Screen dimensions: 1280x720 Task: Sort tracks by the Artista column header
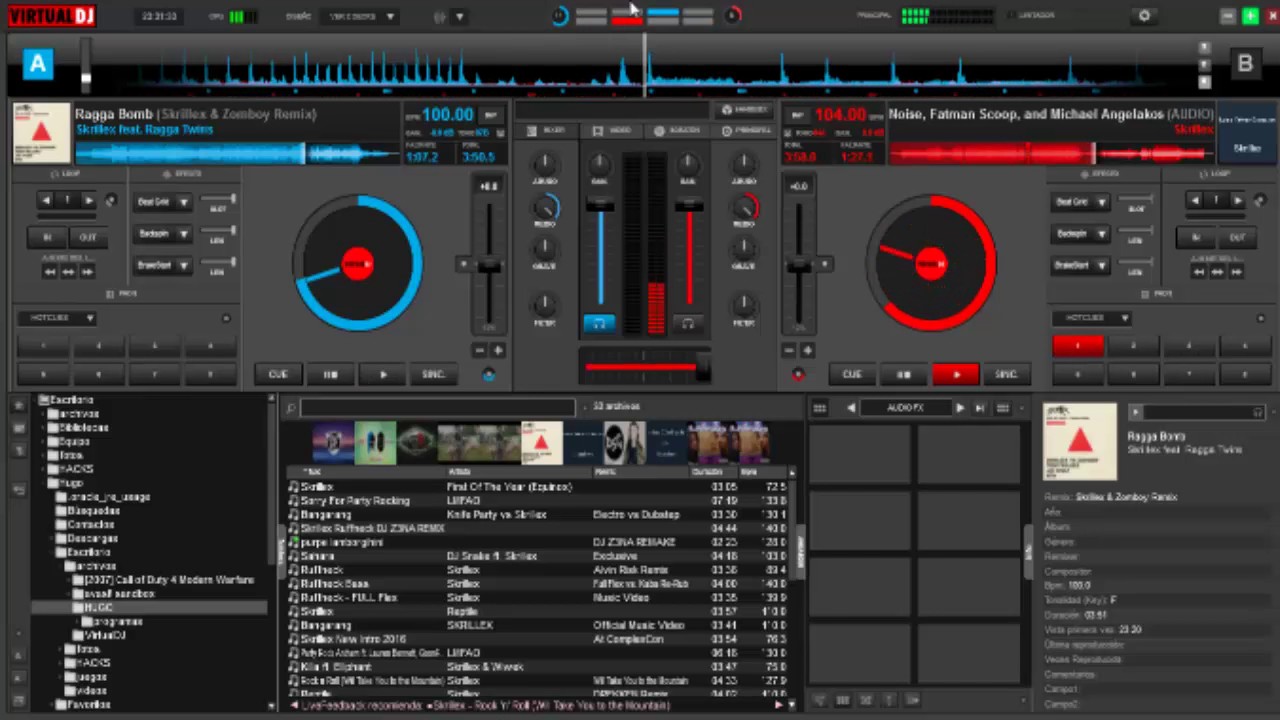(518, 471)
